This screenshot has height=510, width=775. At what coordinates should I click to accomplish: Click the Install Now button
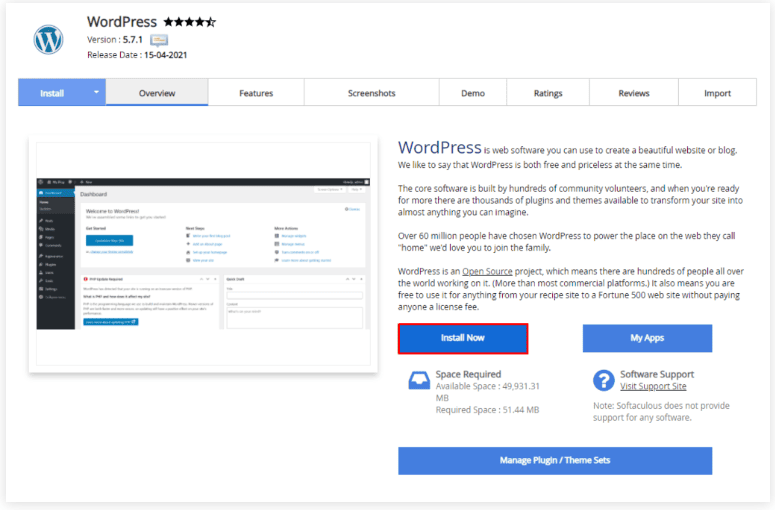click(463, 338)
